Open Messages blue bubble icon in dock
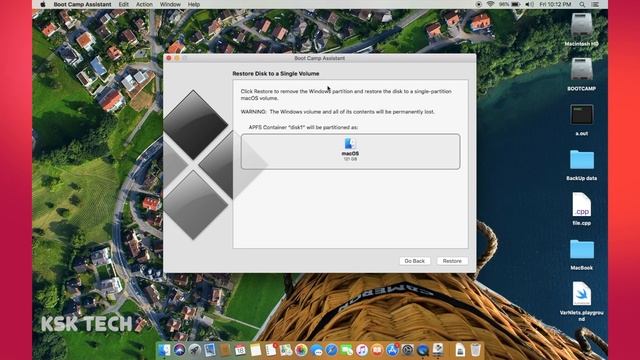This screenshot has height=360, width=640. coord(316,350)
